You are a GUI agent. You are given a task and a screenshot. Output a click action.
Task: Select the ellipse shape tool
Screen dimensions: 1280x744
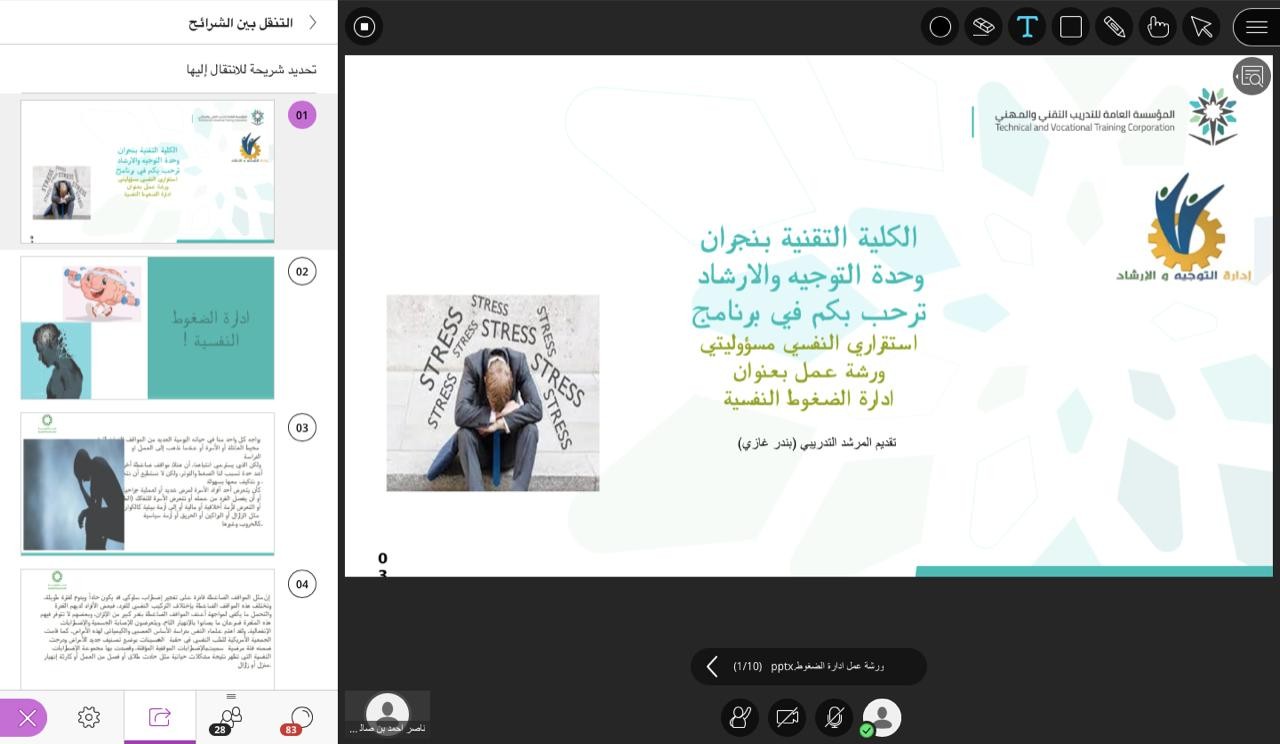pos(940,27)
